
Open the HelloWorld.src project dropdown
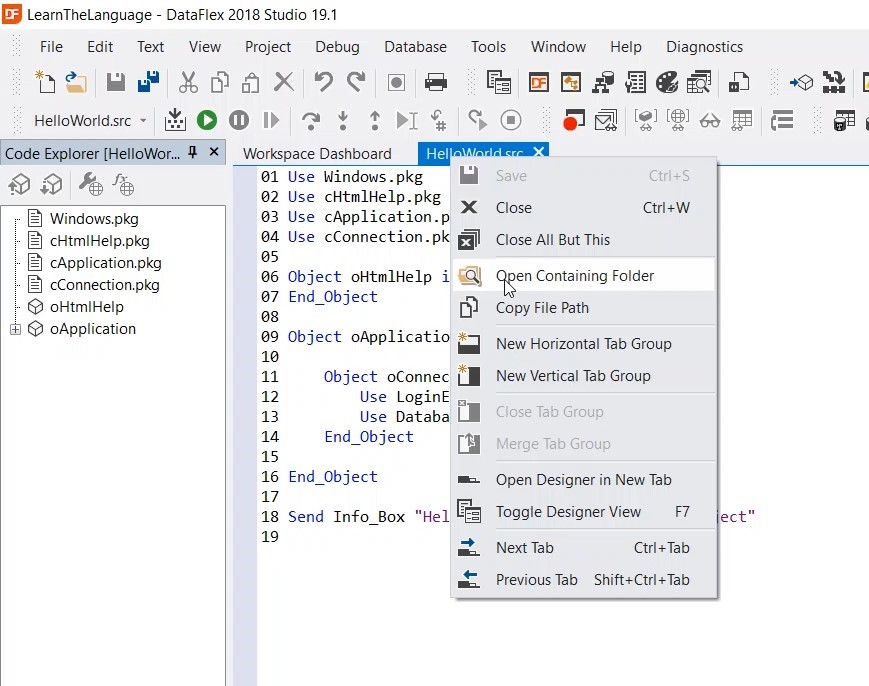pos(143,121)
